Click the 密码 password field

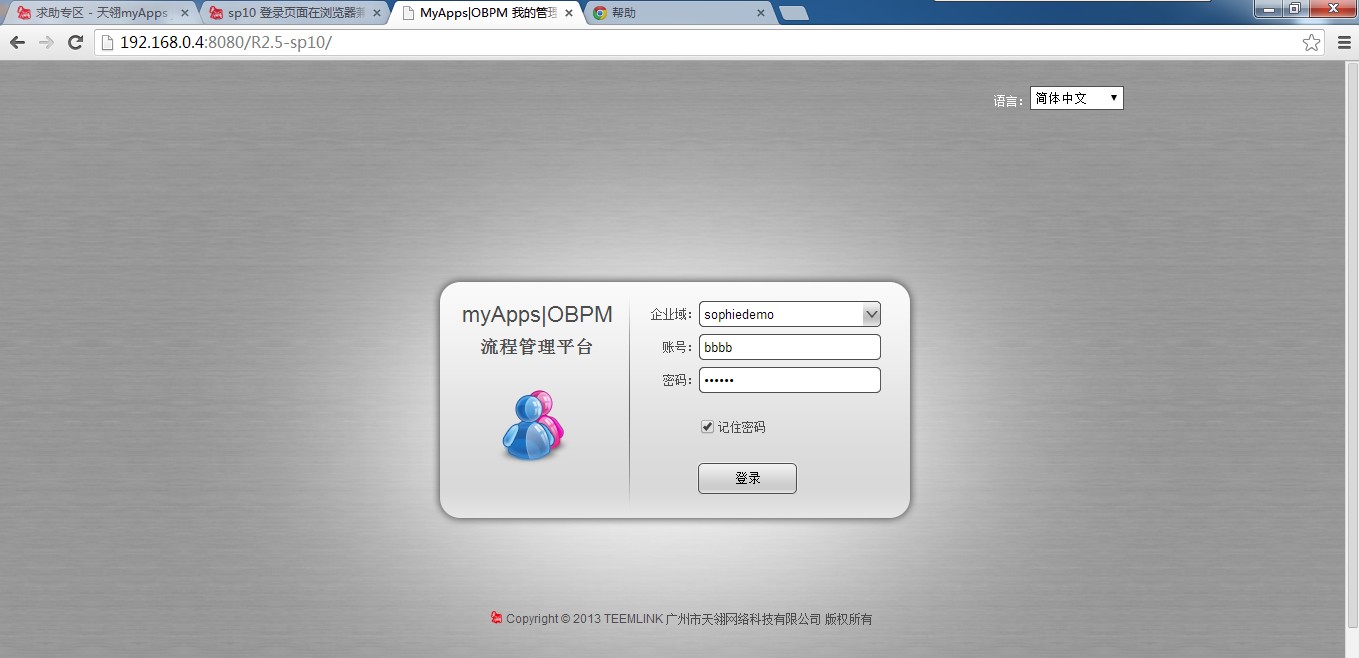coord(790,380)
